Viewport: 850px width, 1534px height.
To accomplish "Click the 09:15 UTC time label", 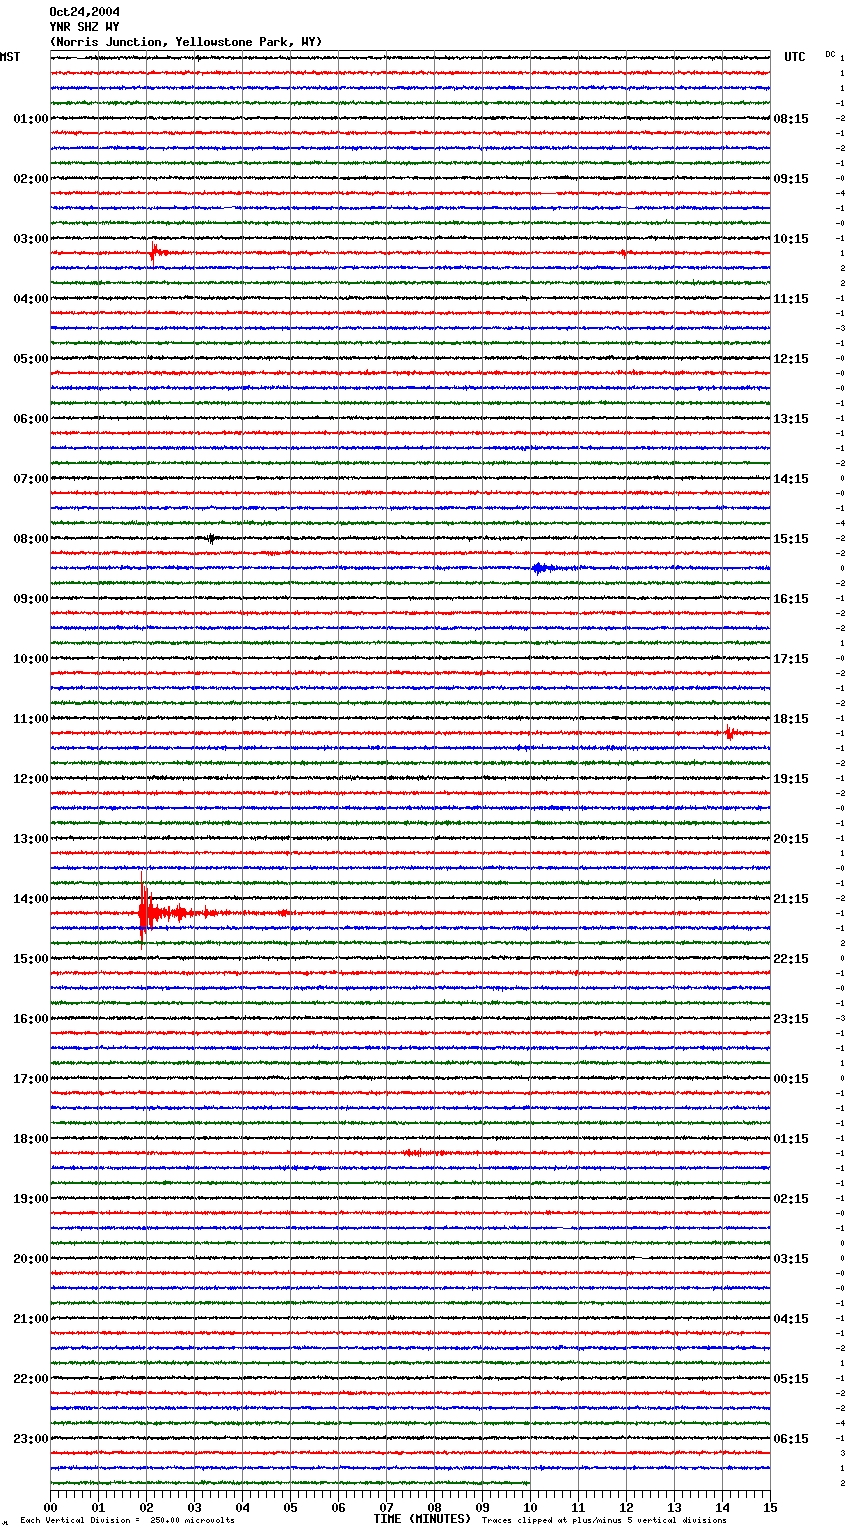I will point(791,179).
